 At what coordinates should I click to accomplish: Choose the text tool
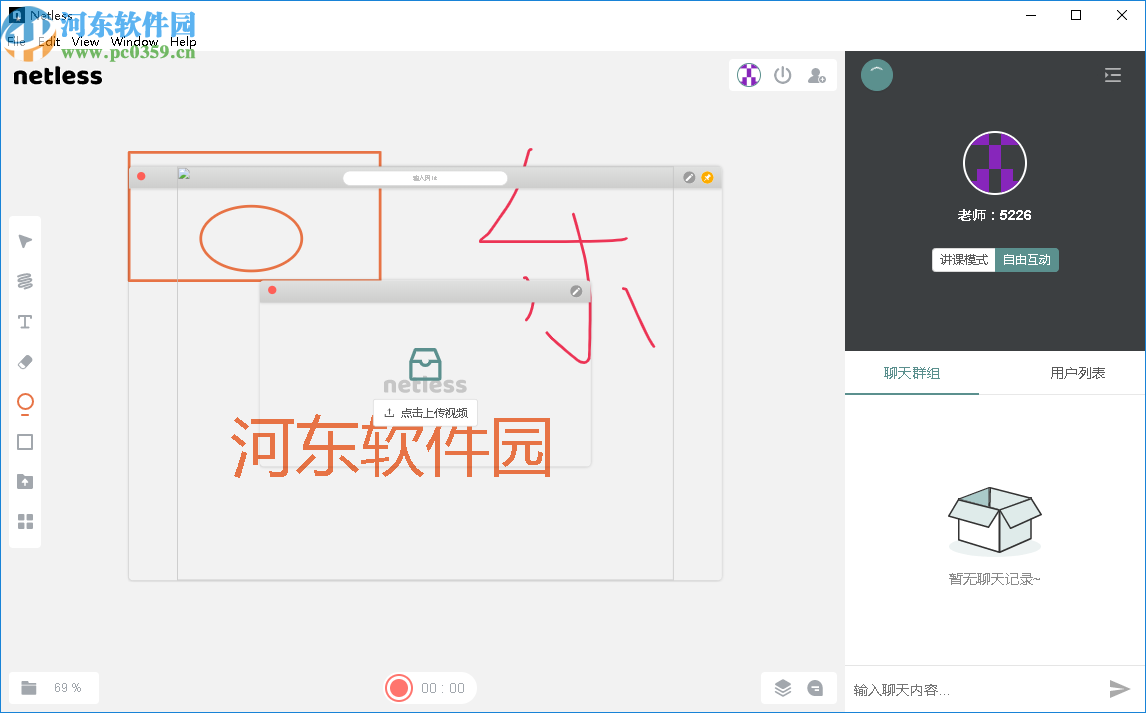tap(25, 321)
